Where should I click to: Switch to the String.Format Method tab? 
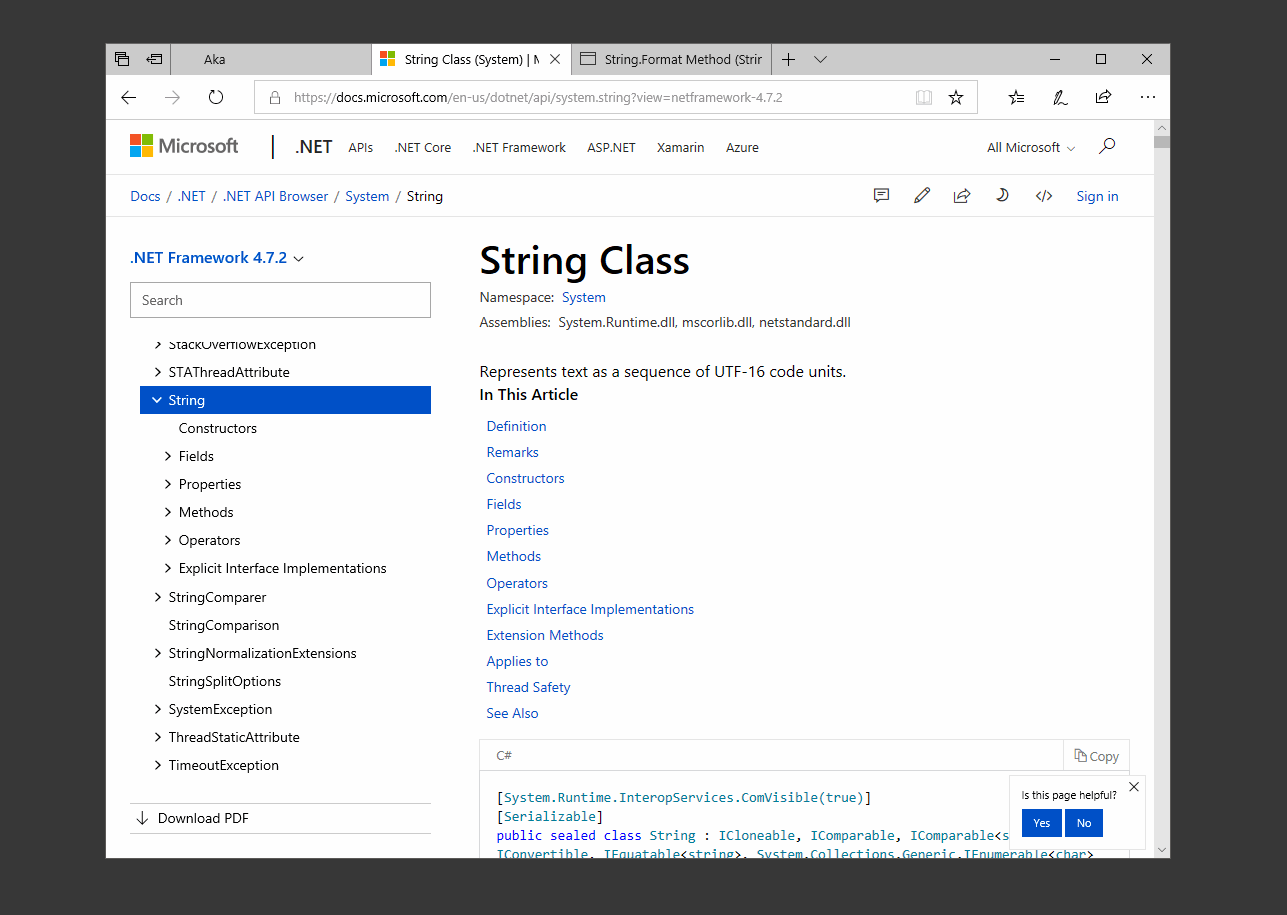pos(671,59)
